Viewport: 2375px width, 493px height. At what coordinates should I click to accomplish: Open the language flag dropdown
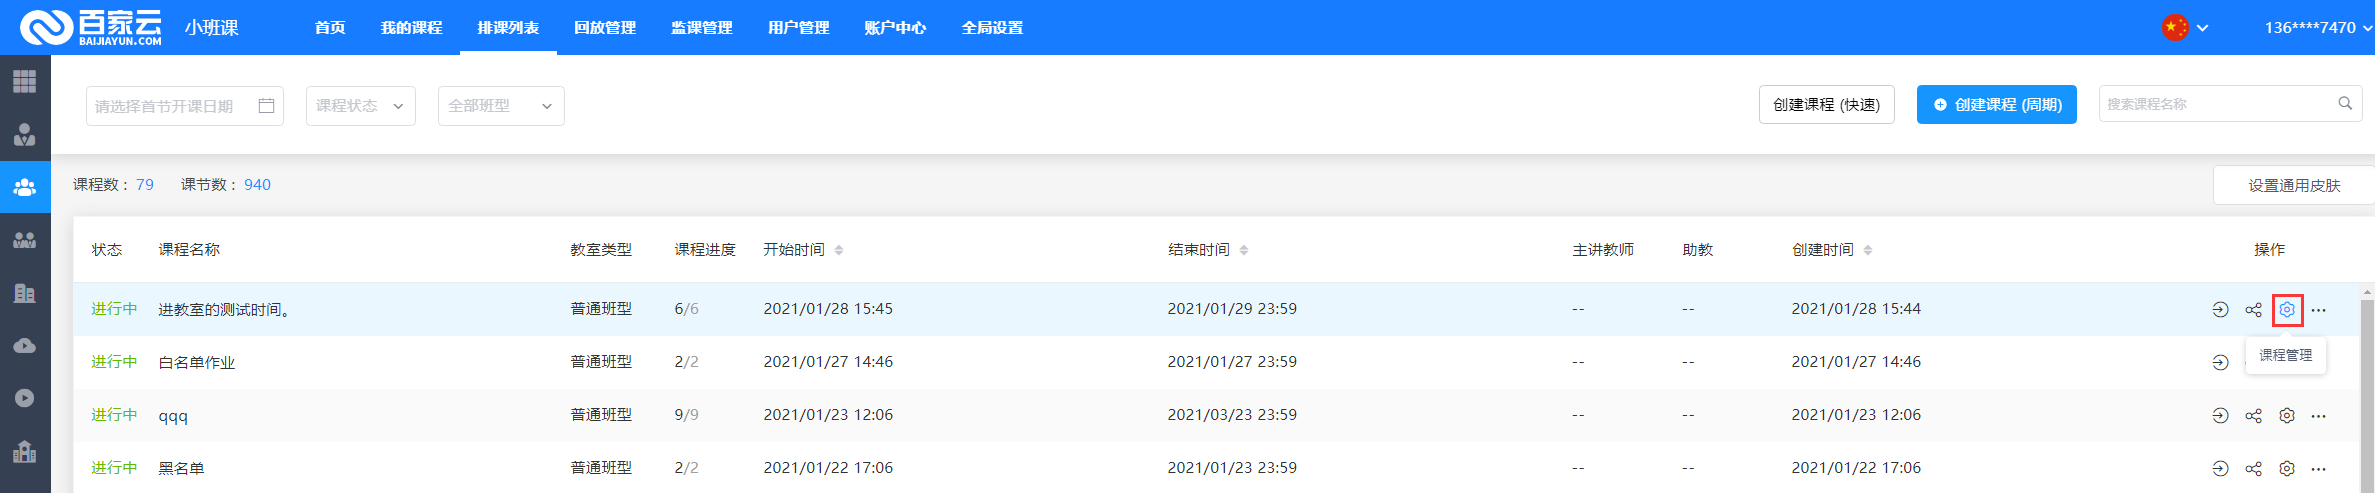2185,28
